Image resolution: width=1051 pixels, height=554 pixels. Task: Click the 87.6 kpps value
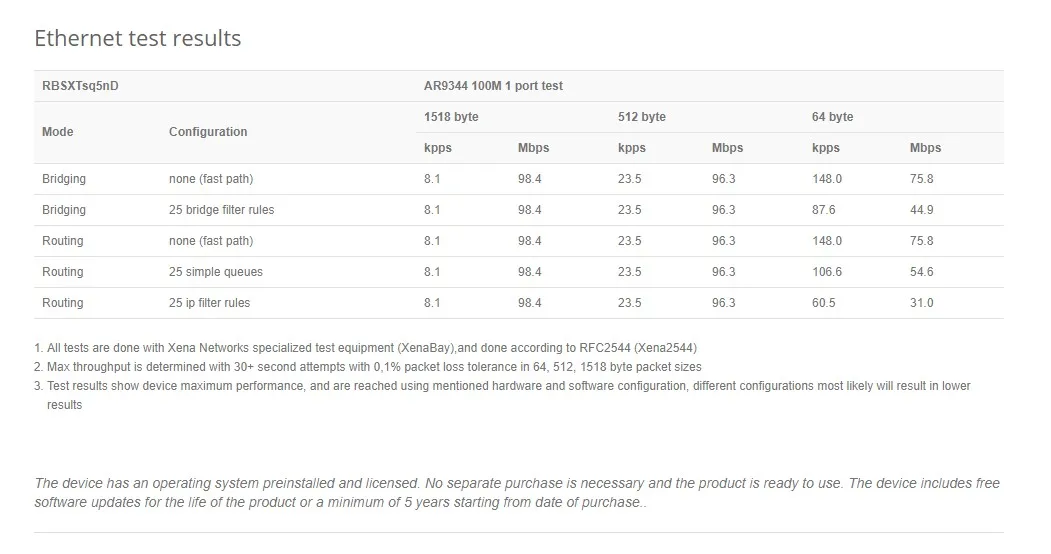[824, 210]
